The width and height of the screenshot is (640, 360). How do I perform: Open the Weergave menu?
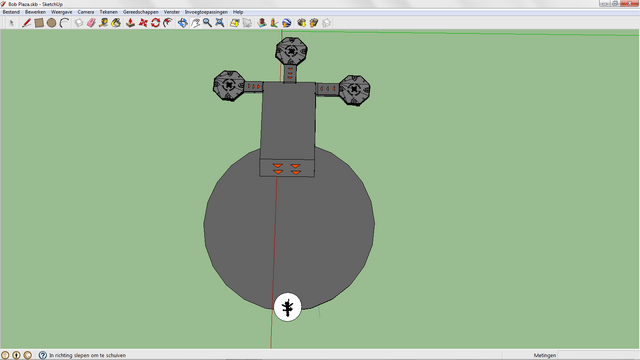[62, 12]
